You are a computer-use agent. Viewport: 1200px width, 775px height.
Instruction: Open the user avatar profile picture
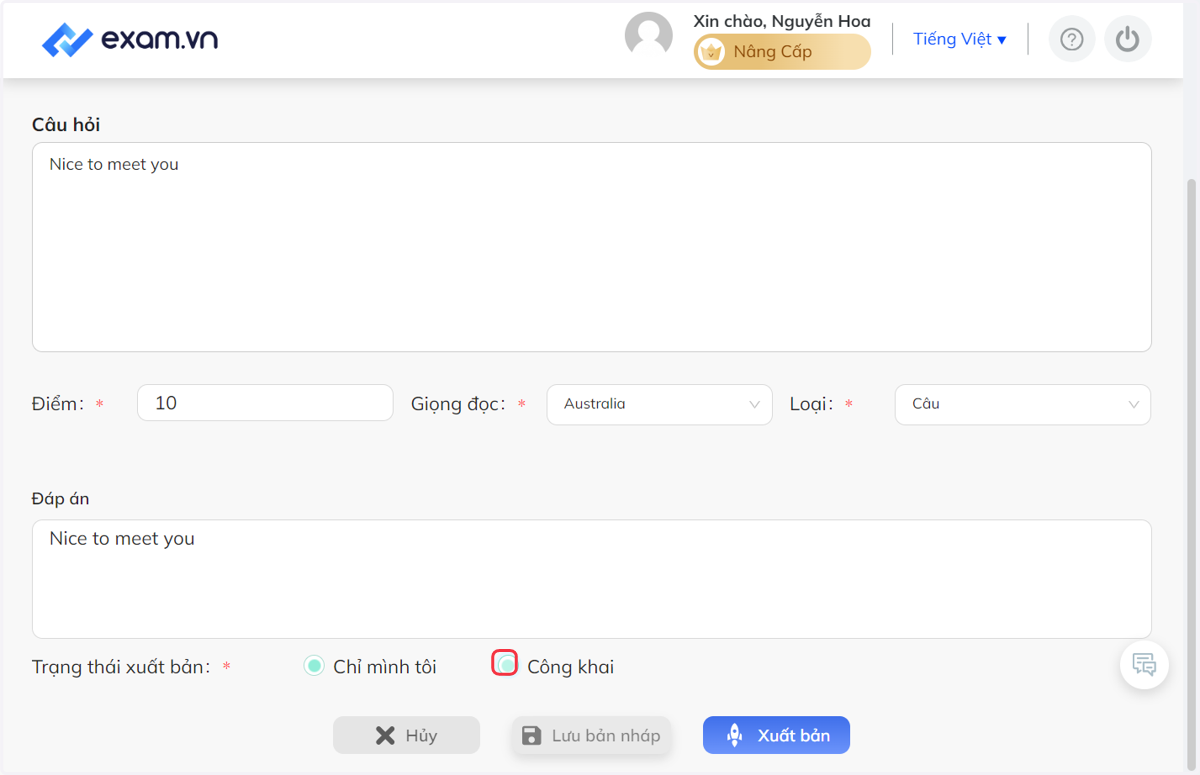click(649, 36)
